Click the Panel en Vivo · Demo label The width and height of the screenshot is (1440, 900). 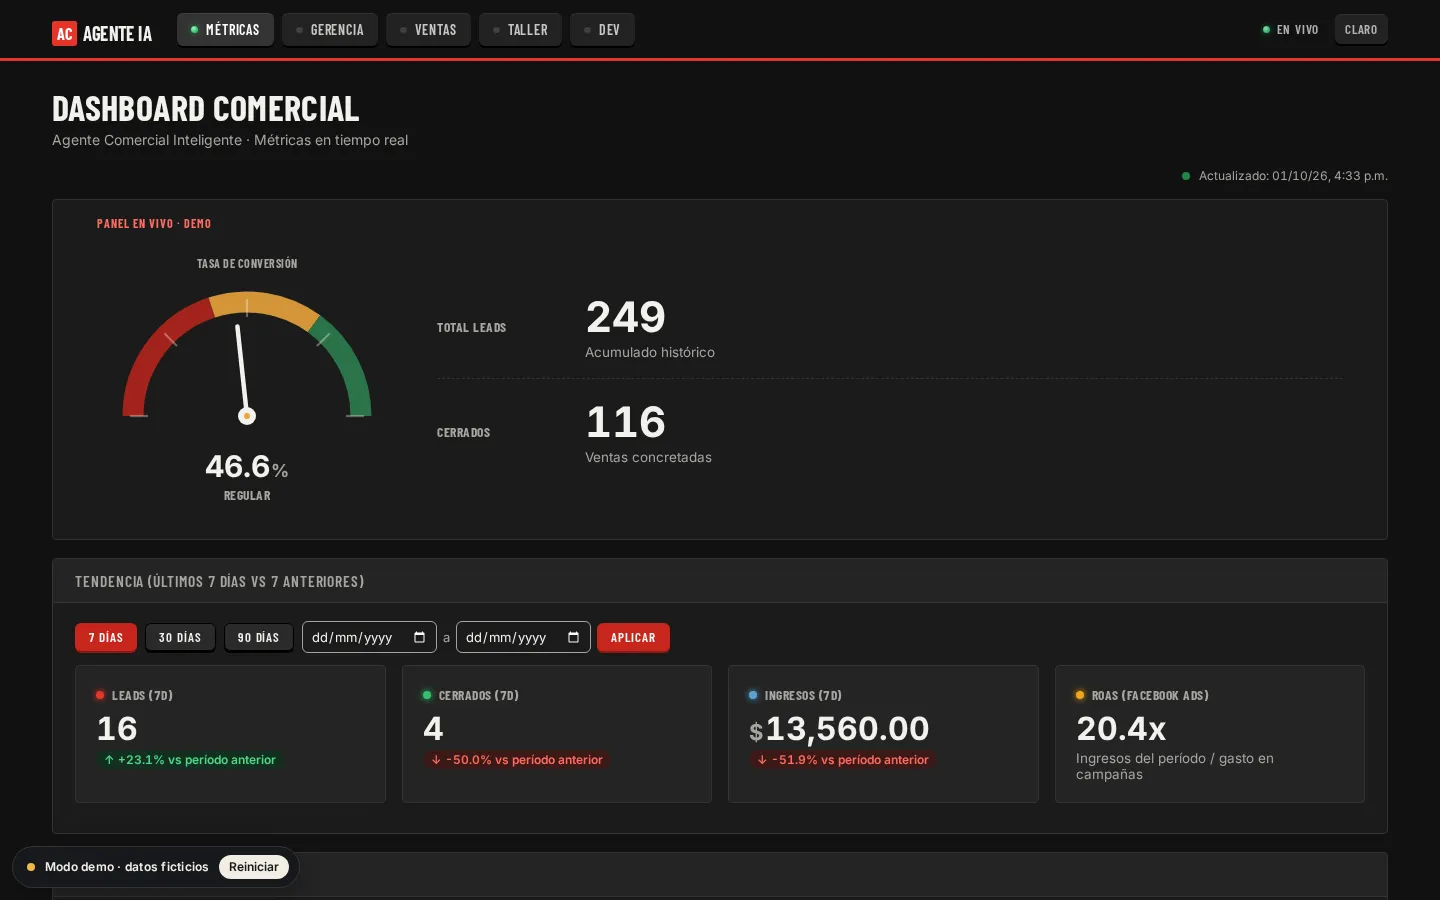click(154, 224)
